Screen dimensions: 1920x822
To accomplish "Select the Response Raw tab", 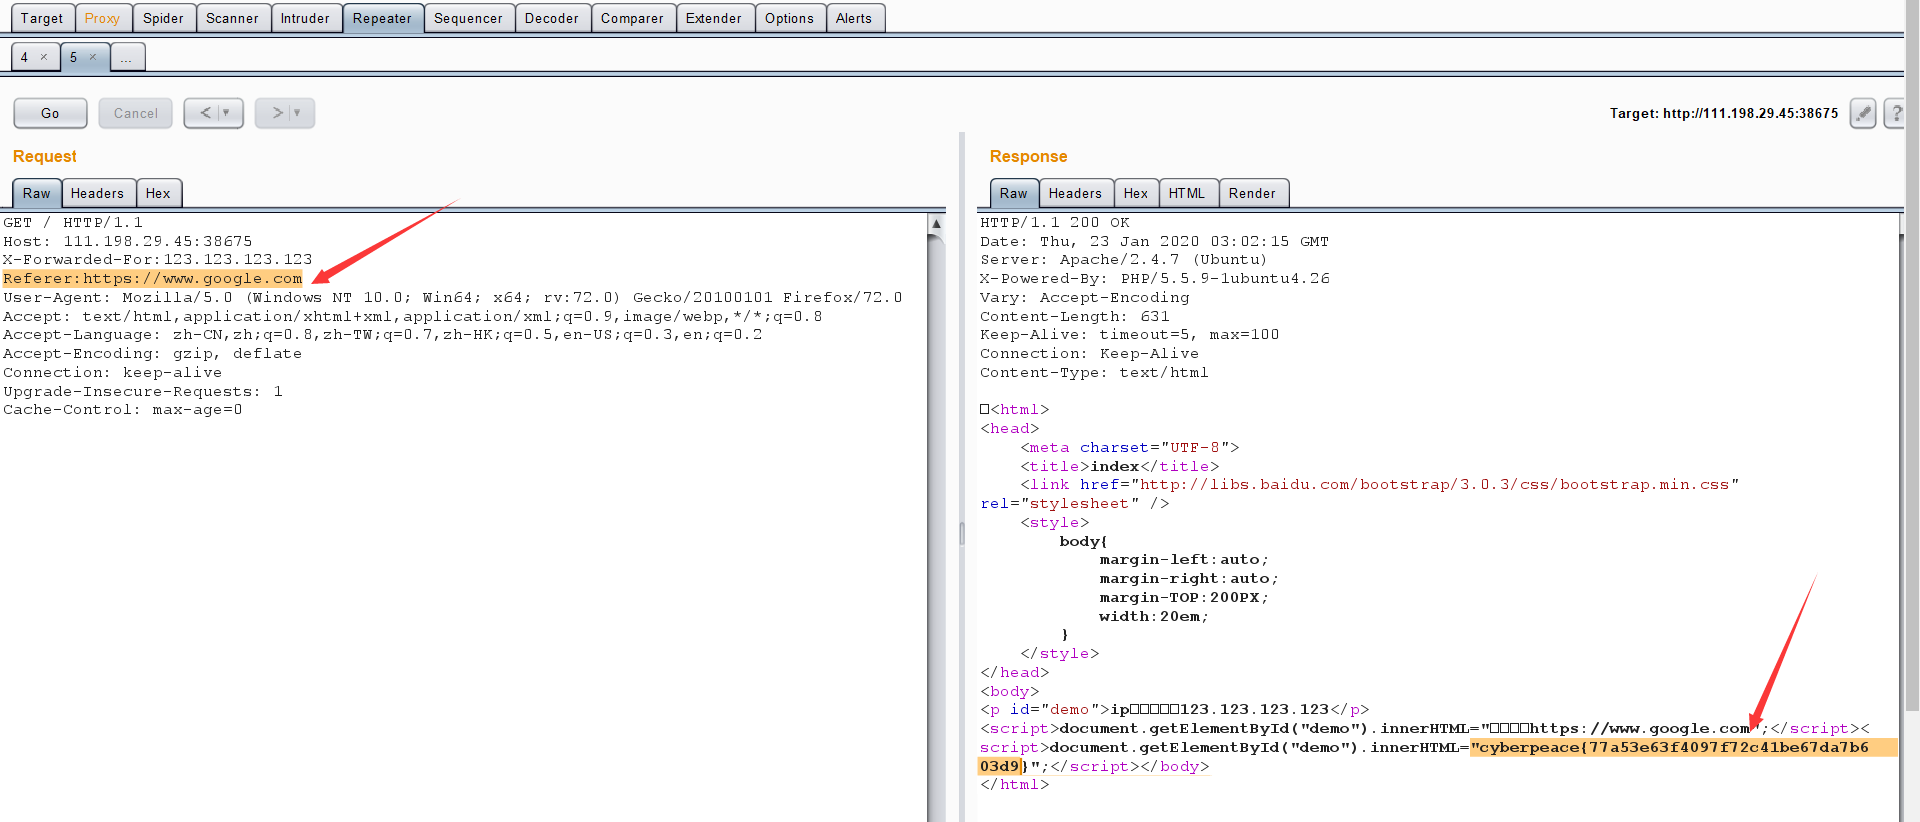I will [1014, 193].
